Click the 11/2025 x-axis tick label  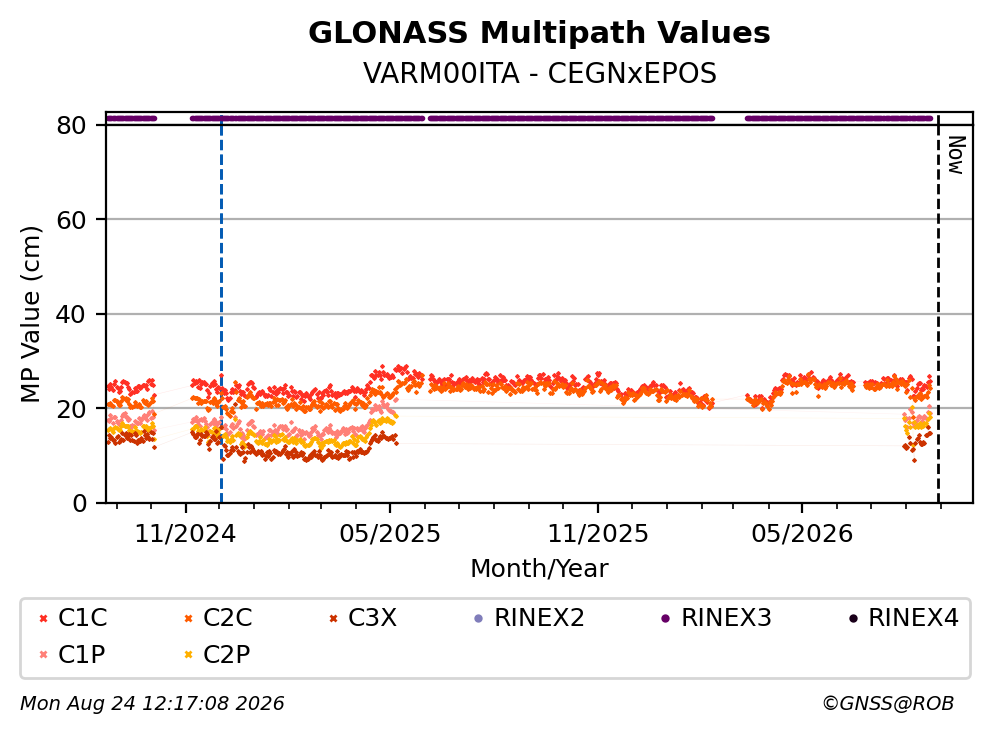598,534
